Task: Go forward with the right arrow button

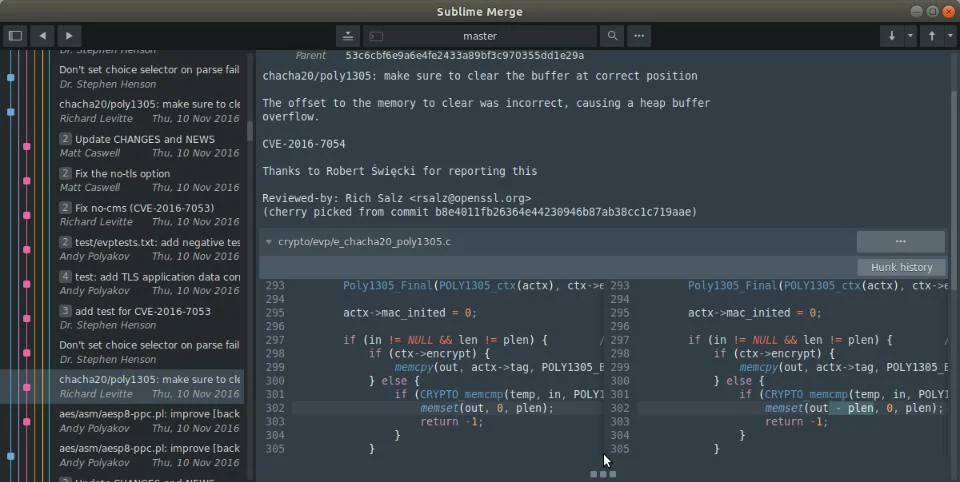Action: (69, 36)
